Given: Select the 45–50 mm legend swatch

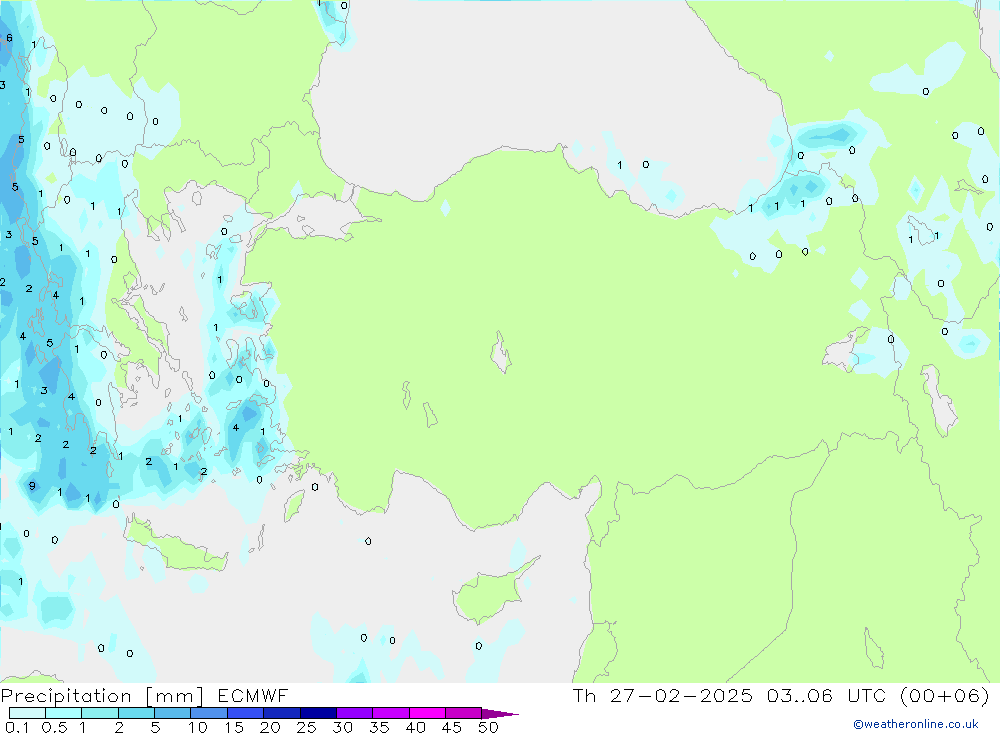Looking at the screenshot, I should point(464,713).
